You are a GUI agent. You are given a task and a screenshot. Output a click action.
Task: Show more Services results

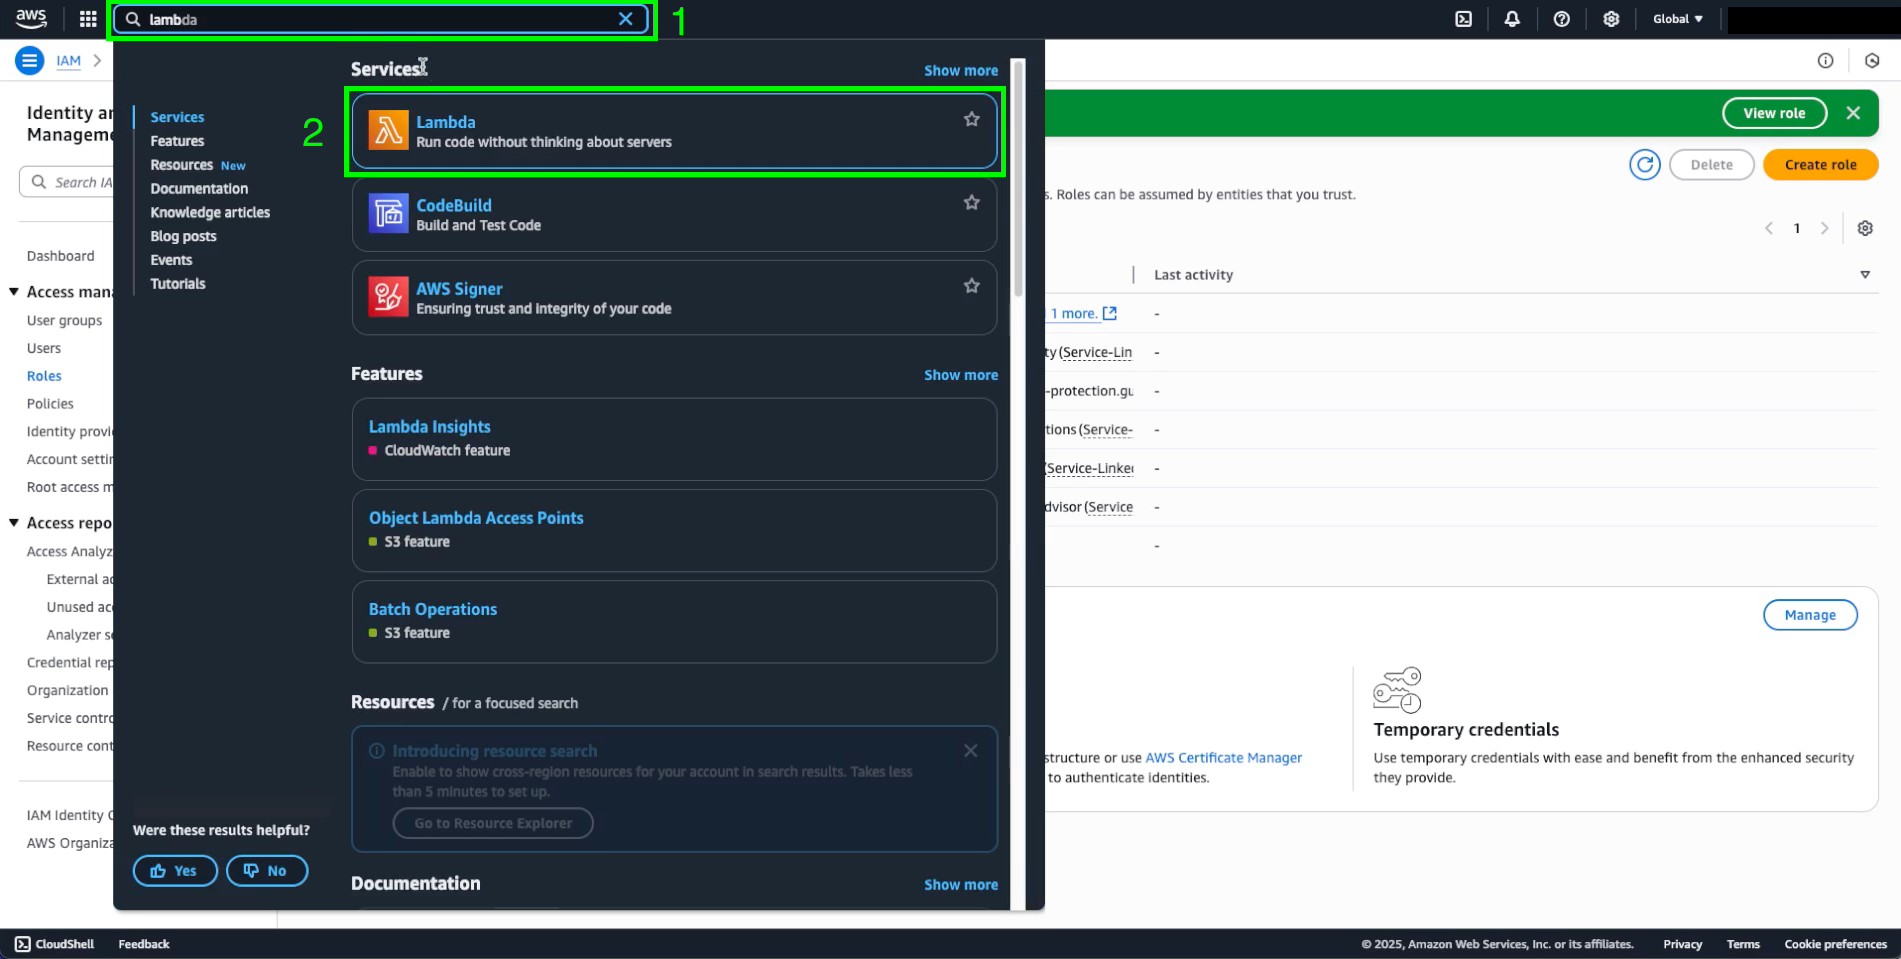pyautogui.click(x=960, y=70)
